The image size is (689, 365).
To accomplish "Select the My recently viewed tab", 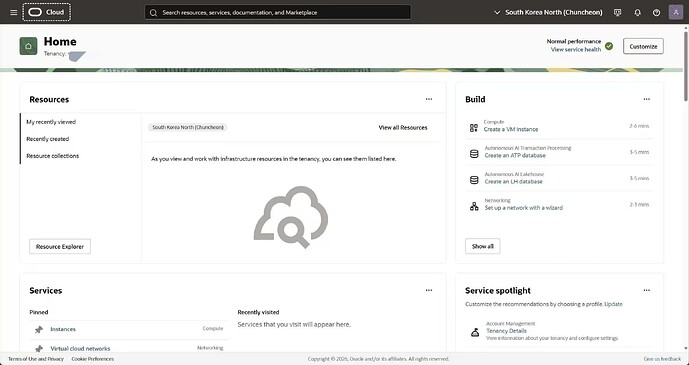I will 51,122.
